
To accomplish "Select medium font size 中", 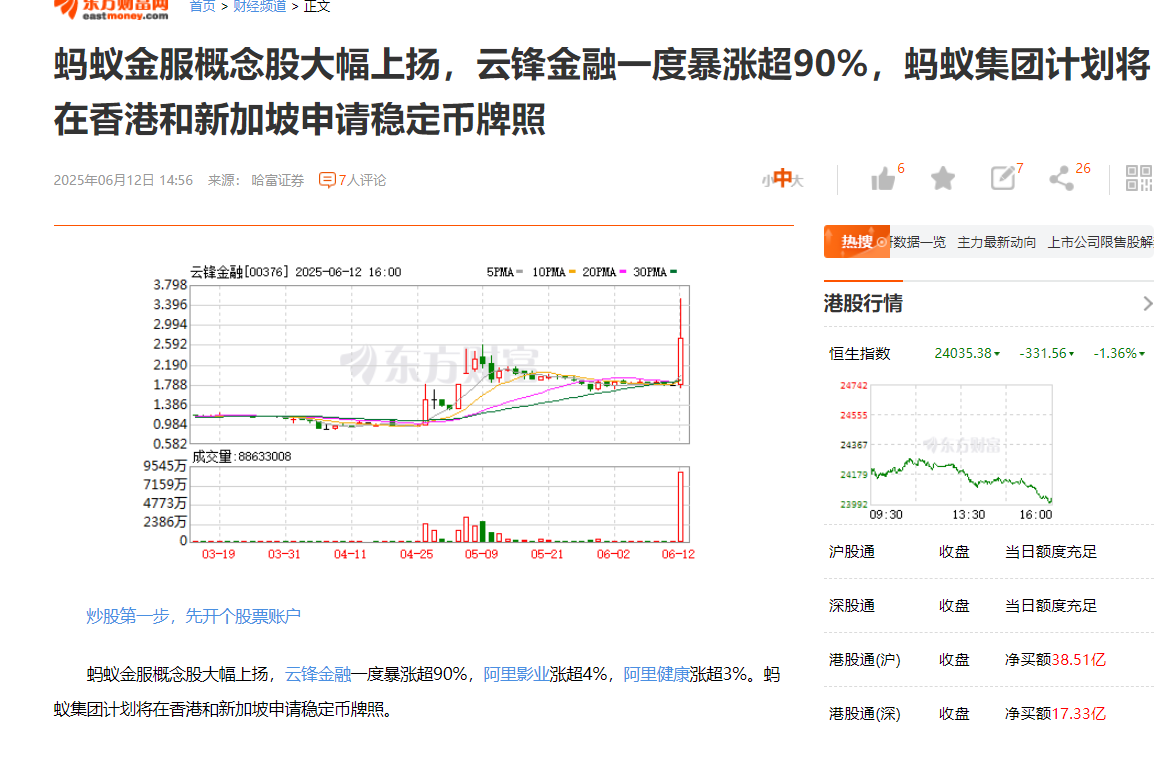I will coord(782,178).
